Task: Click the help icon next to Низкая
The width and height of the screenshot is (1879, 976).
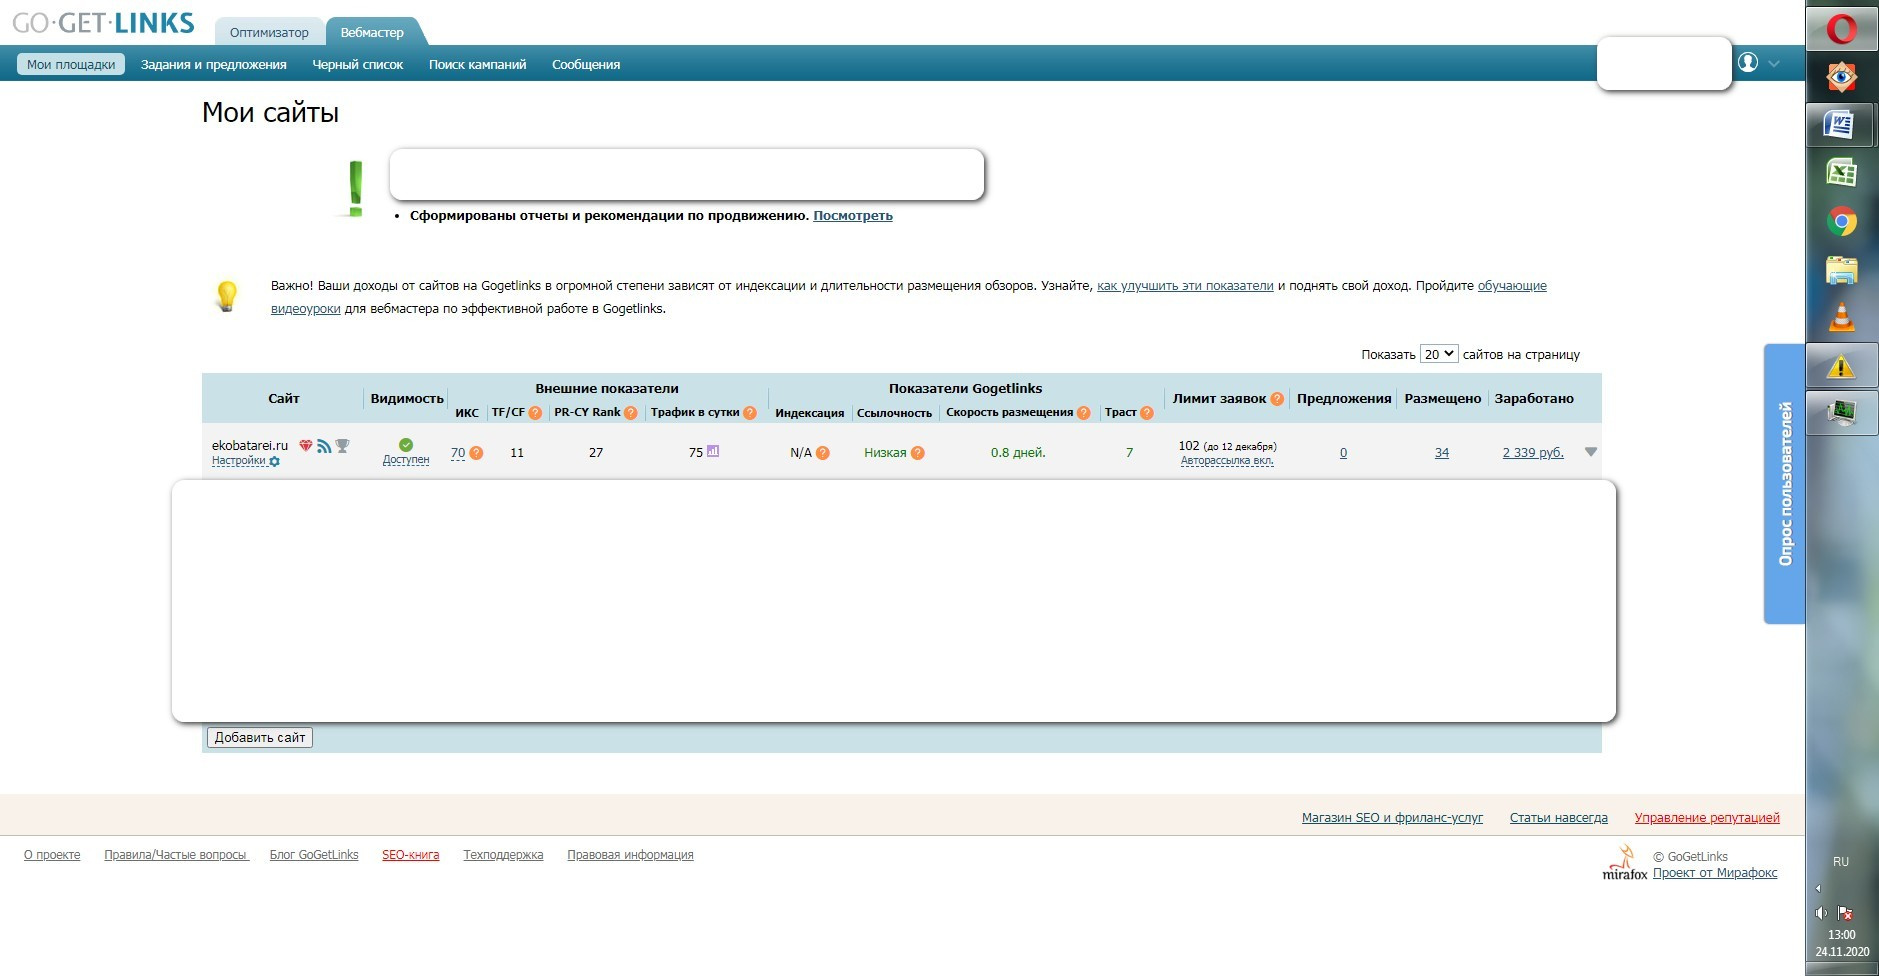Action: pos(918,453)
